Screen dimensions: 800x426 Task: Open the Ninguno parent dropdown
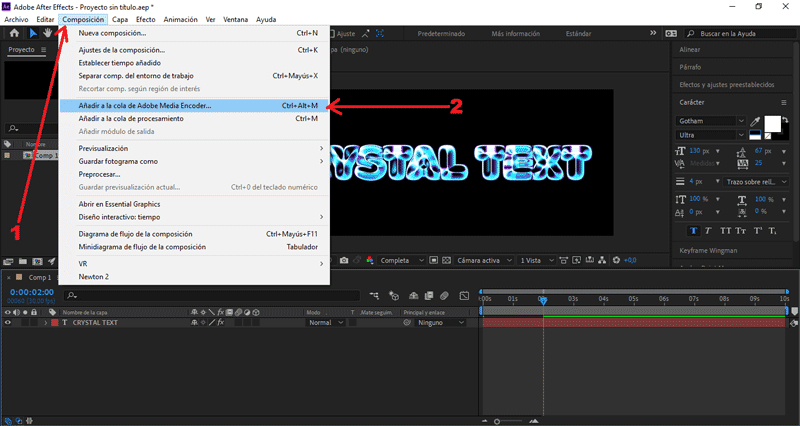click(440, 322)
